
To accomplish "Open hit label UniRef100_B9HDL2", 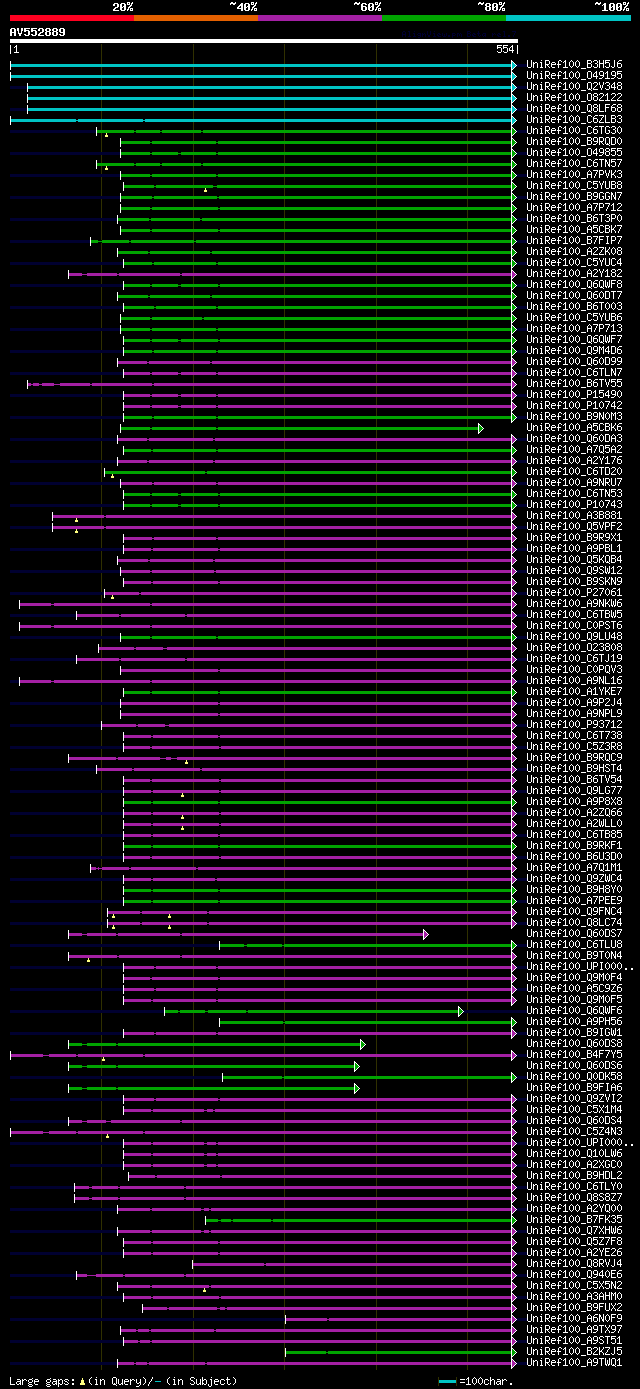I will (574, 1176).
